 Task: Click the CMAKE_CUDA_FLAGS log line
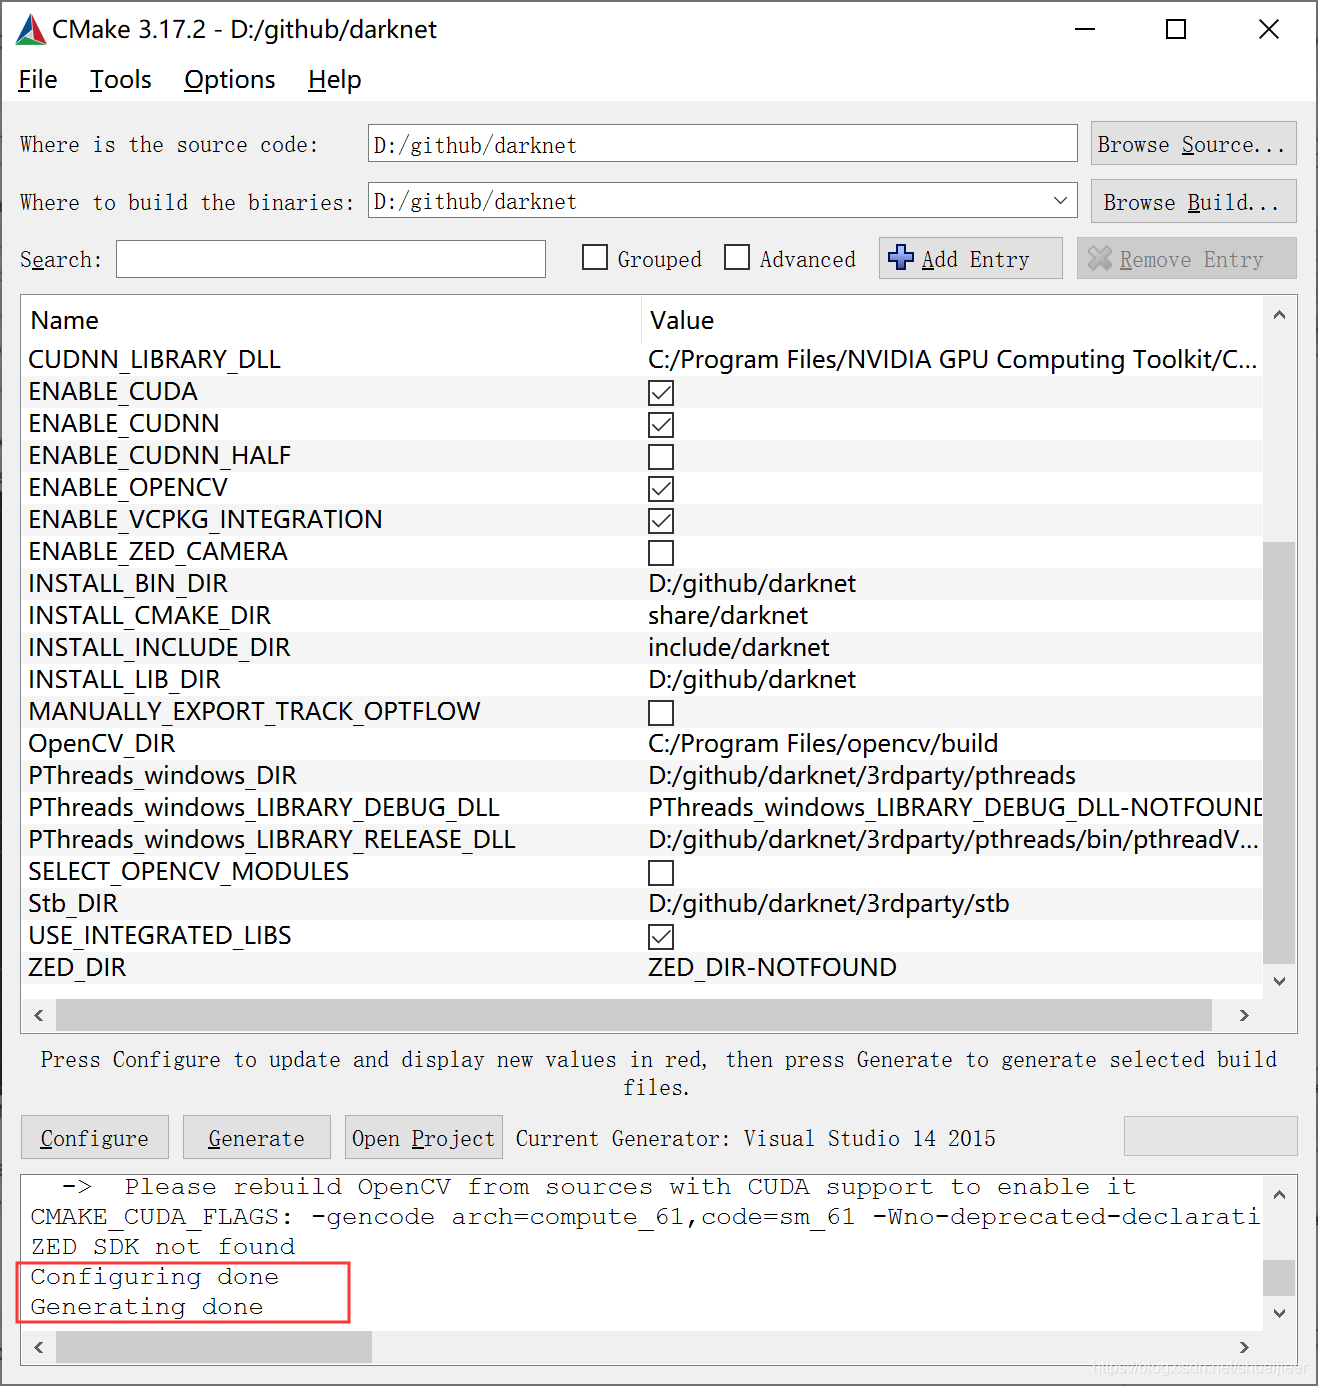tap(645, 1217)
